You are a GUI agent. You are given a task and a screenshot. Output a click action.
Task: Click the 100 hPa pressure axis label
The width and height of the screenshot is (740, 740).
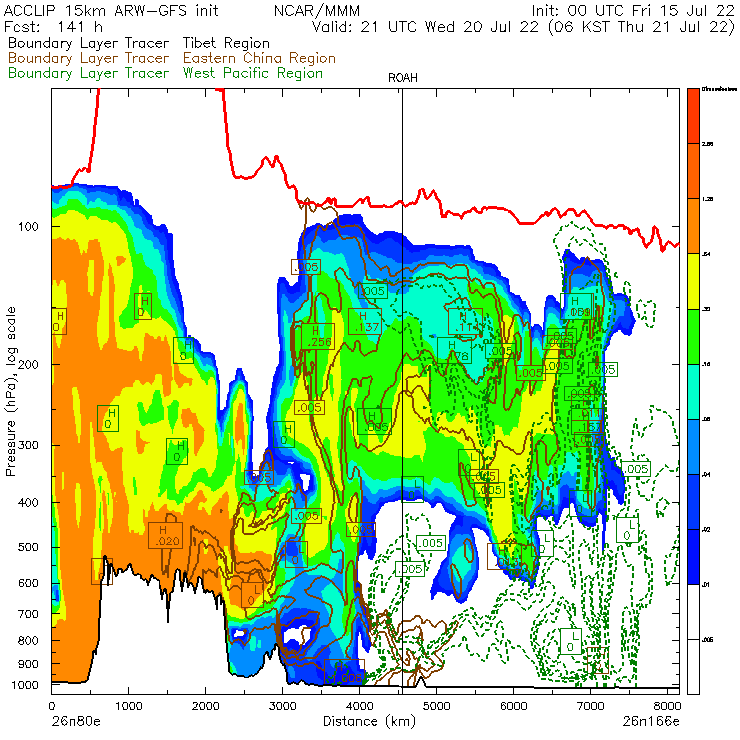tap(28, 227)
